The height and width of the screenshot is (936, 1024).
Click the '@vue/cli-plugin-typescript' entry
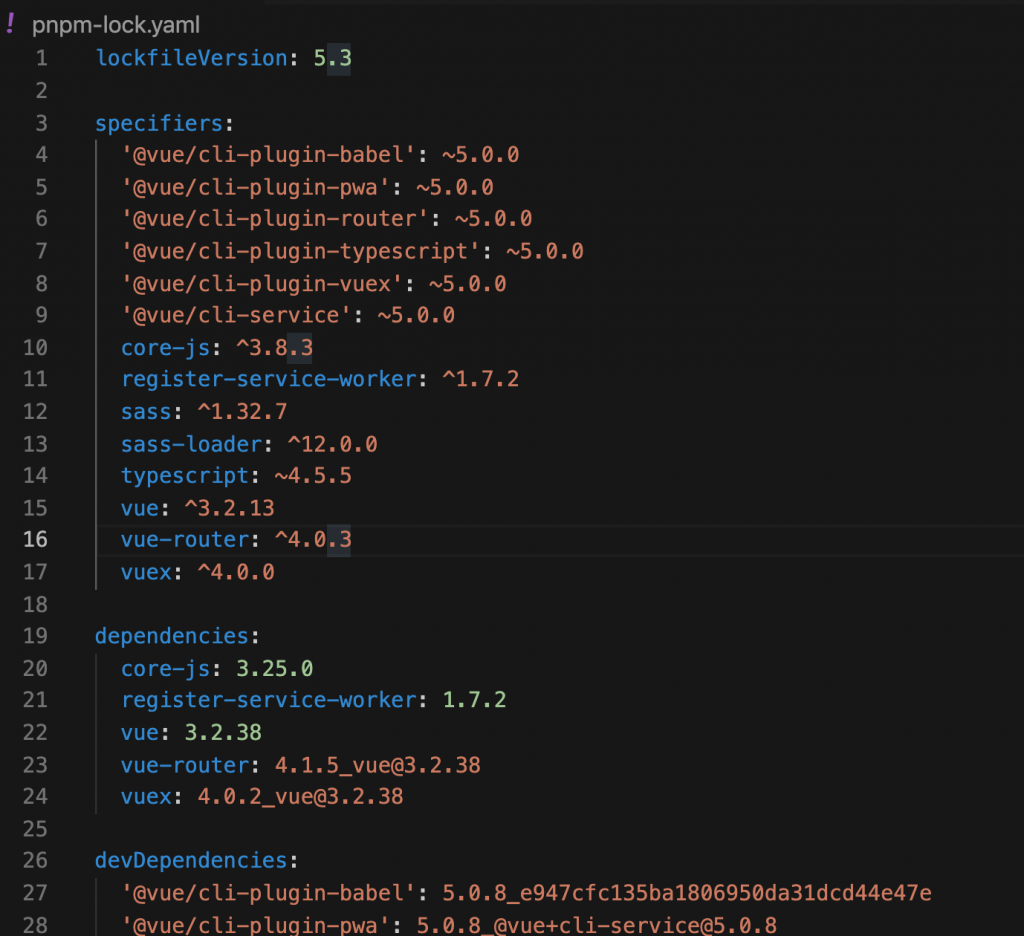tap(300, 251)
